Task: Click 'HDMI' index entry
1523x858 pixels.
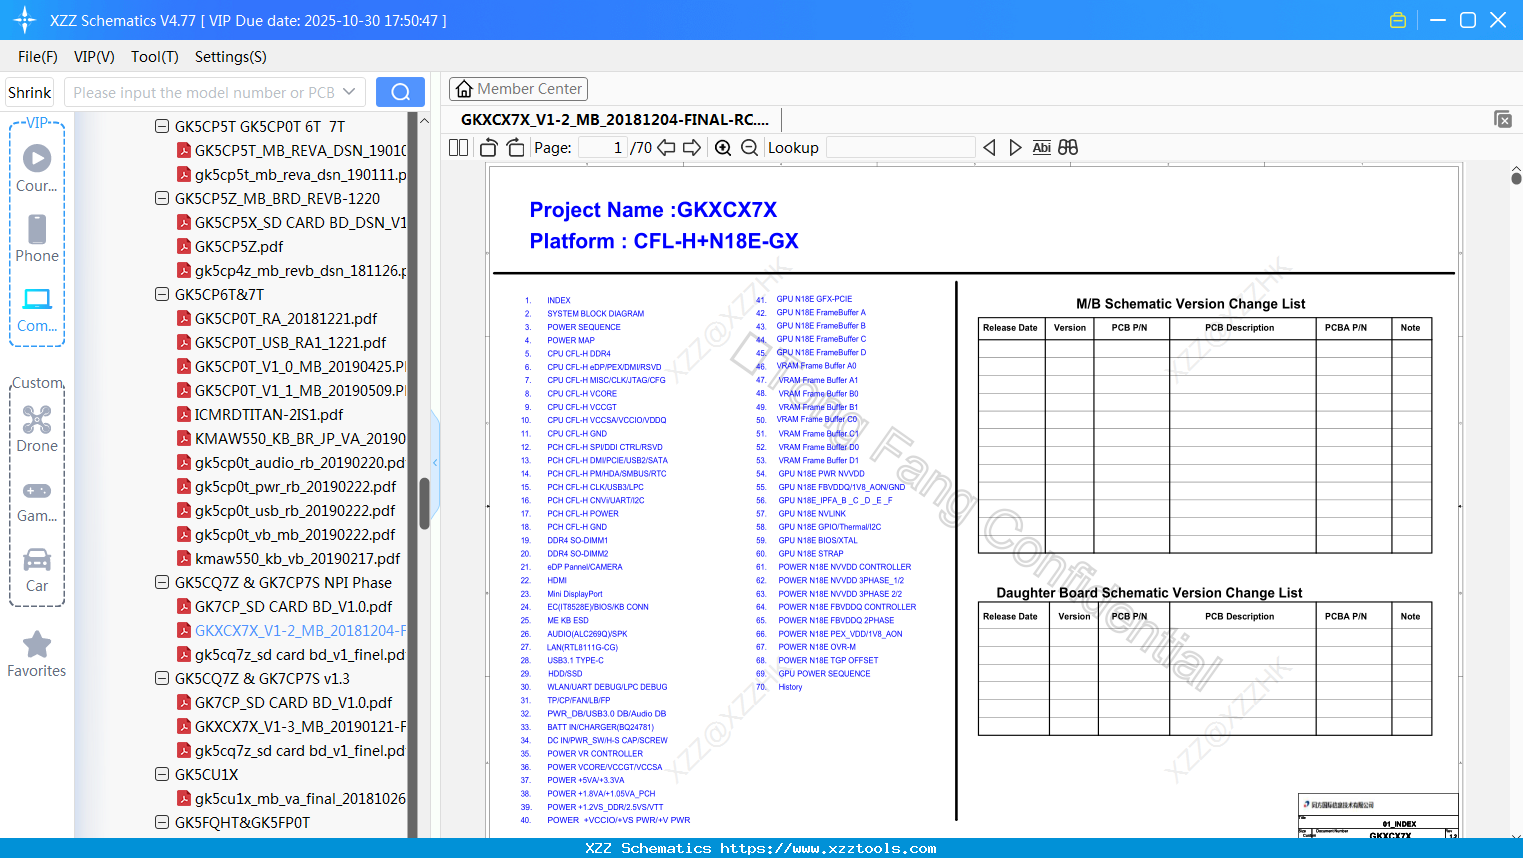Action: pos(557,580)
